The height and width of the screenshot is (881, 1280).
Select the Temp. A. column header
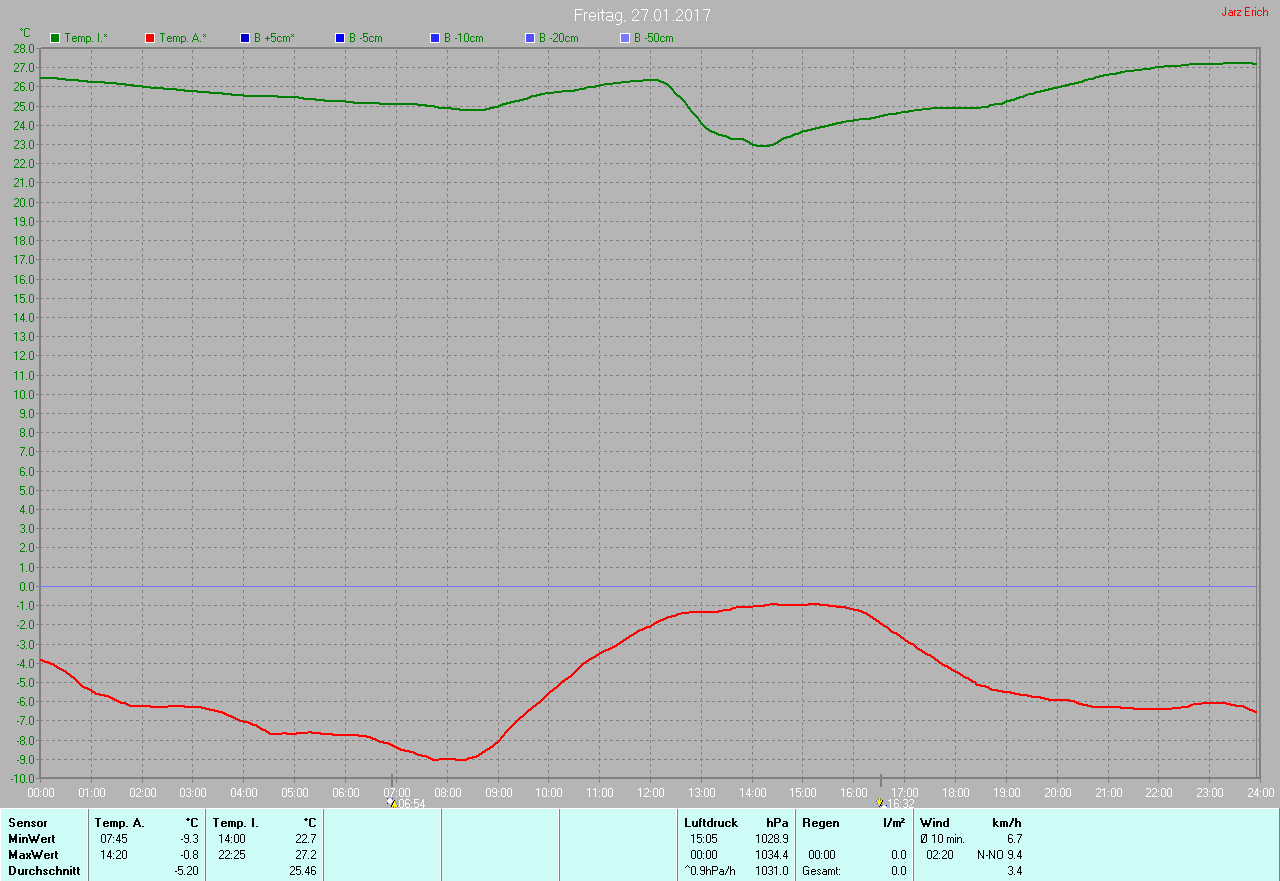point(119,823)
